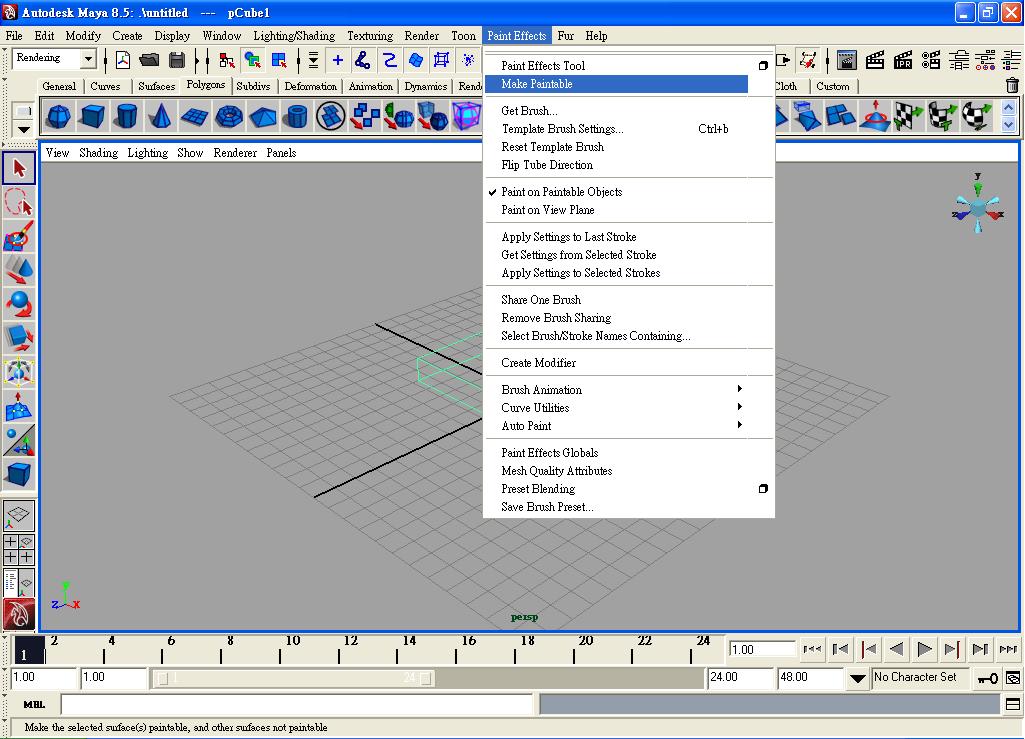Switch to four view layout

coord(19,549)
